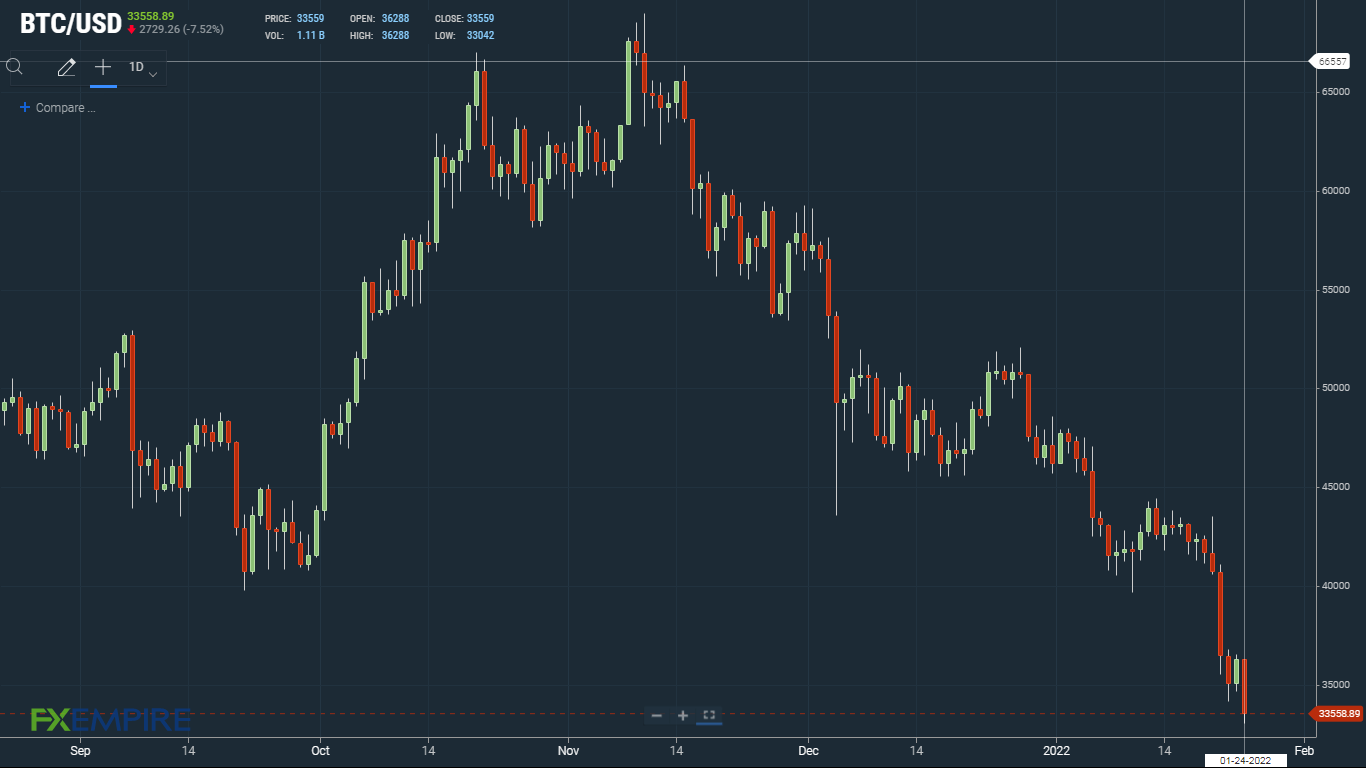This screenshot has height=768, width=1366.
Task: Open the symbol search magnifier
Action: tap(14, 67)
